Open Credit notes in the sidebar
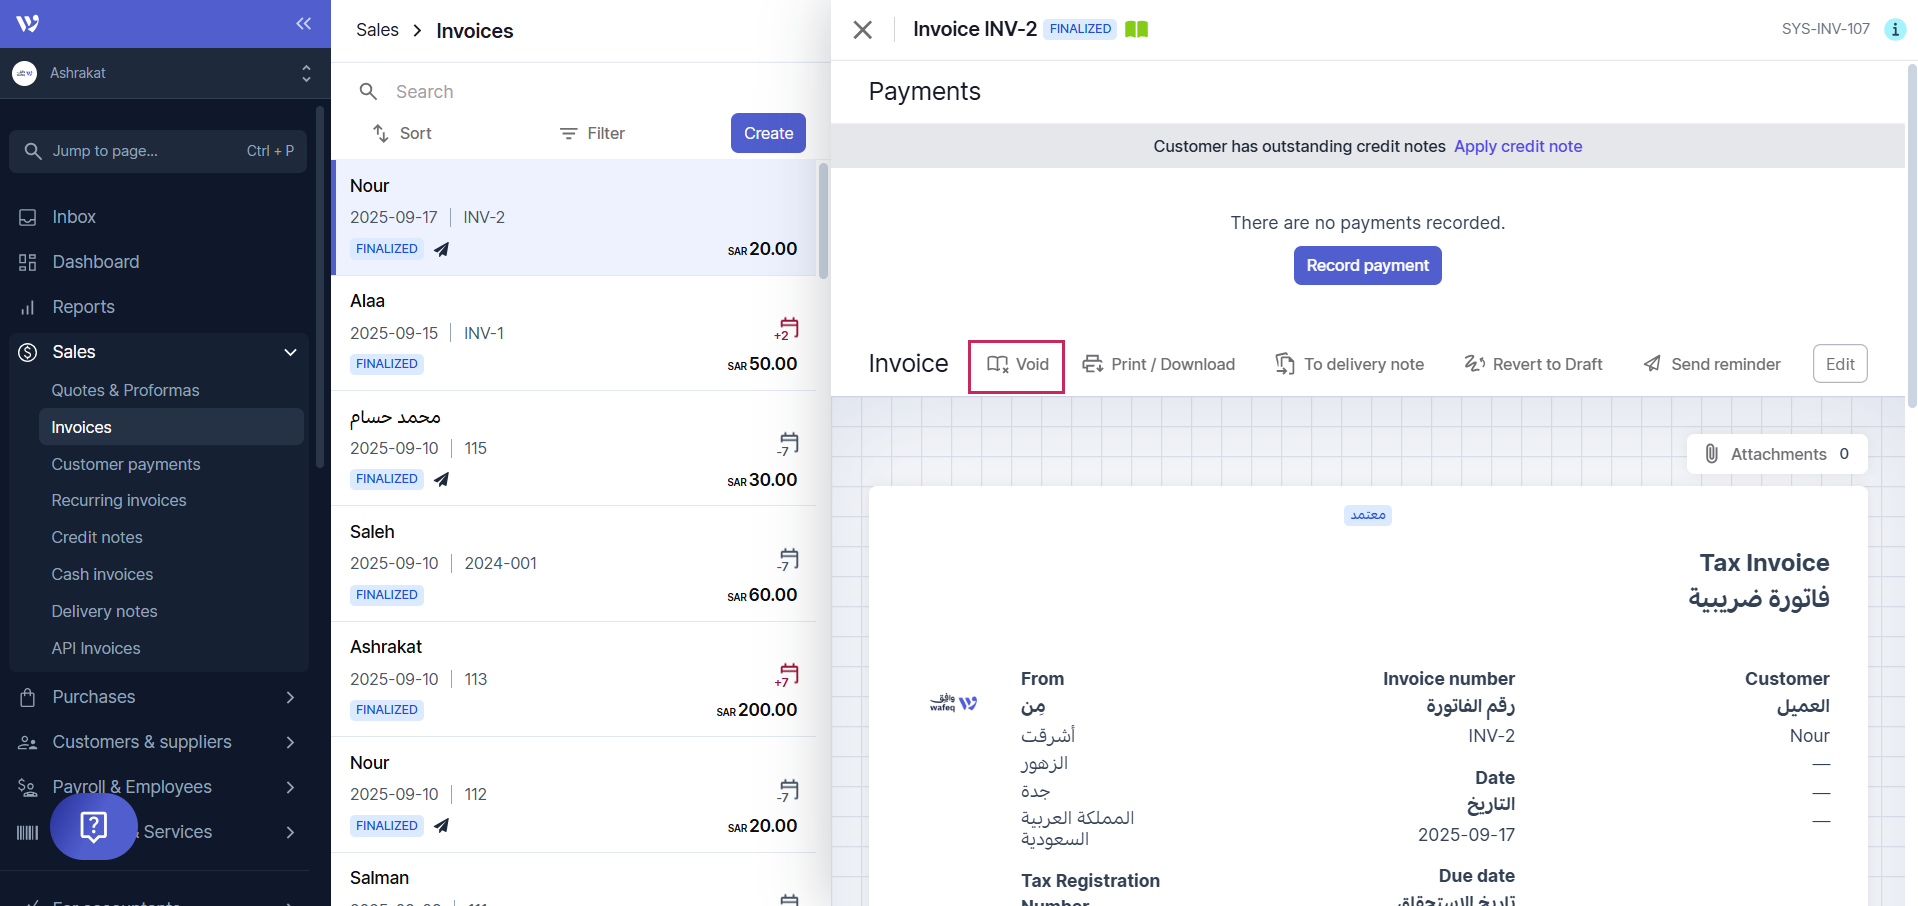The height and width of the screenshot is (906, 1918). point(97,537)
